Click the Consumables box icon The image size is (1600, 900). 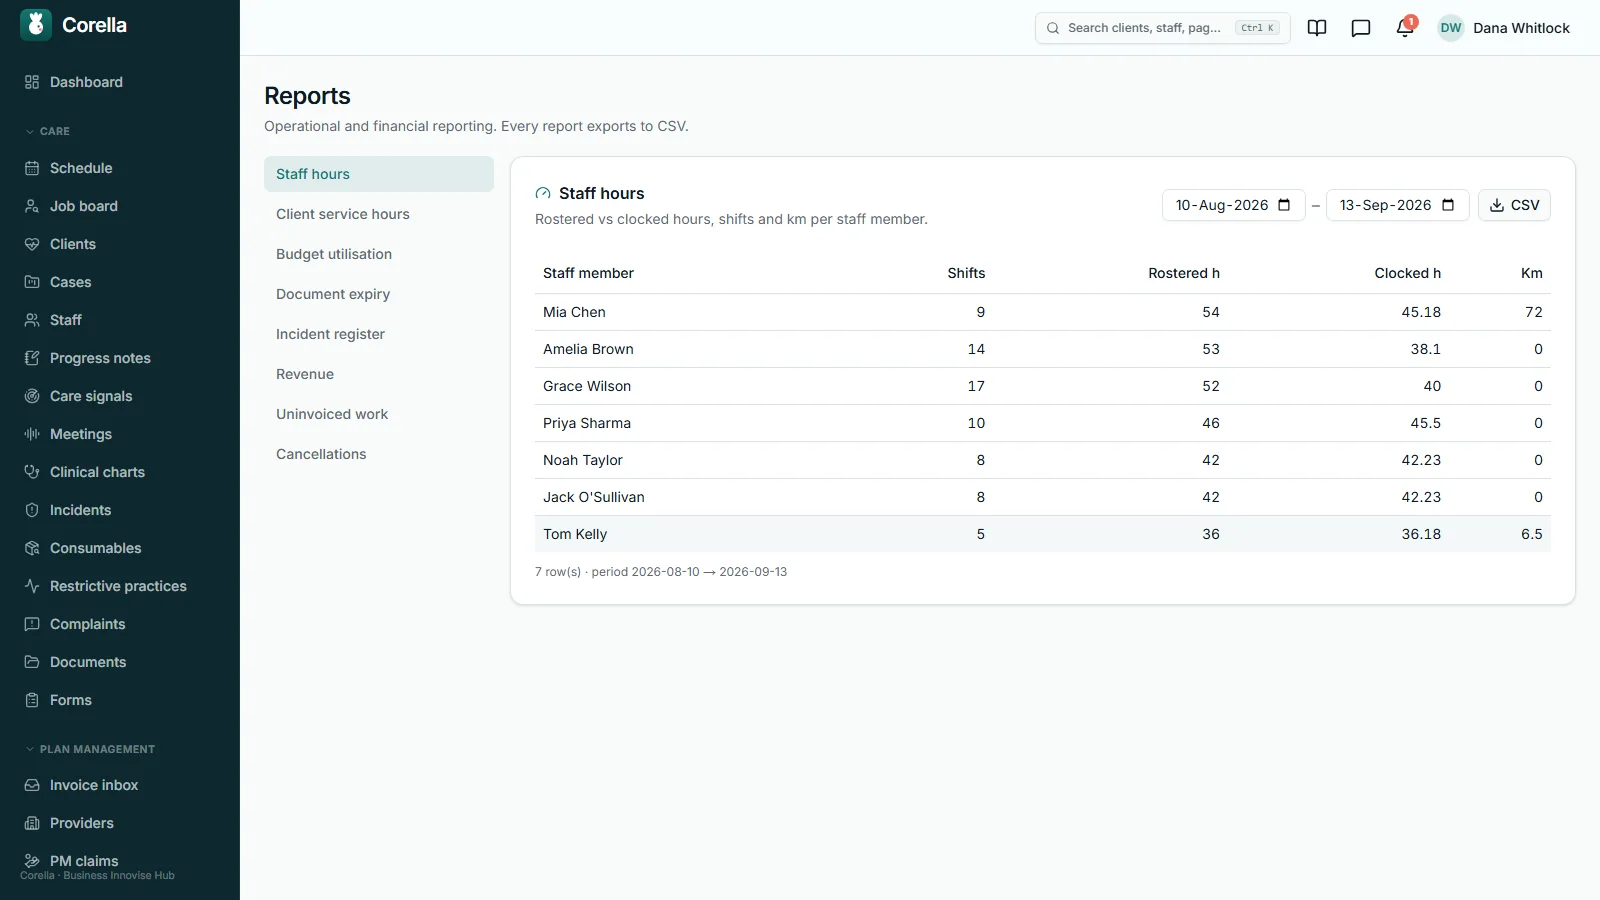[32, 548]
